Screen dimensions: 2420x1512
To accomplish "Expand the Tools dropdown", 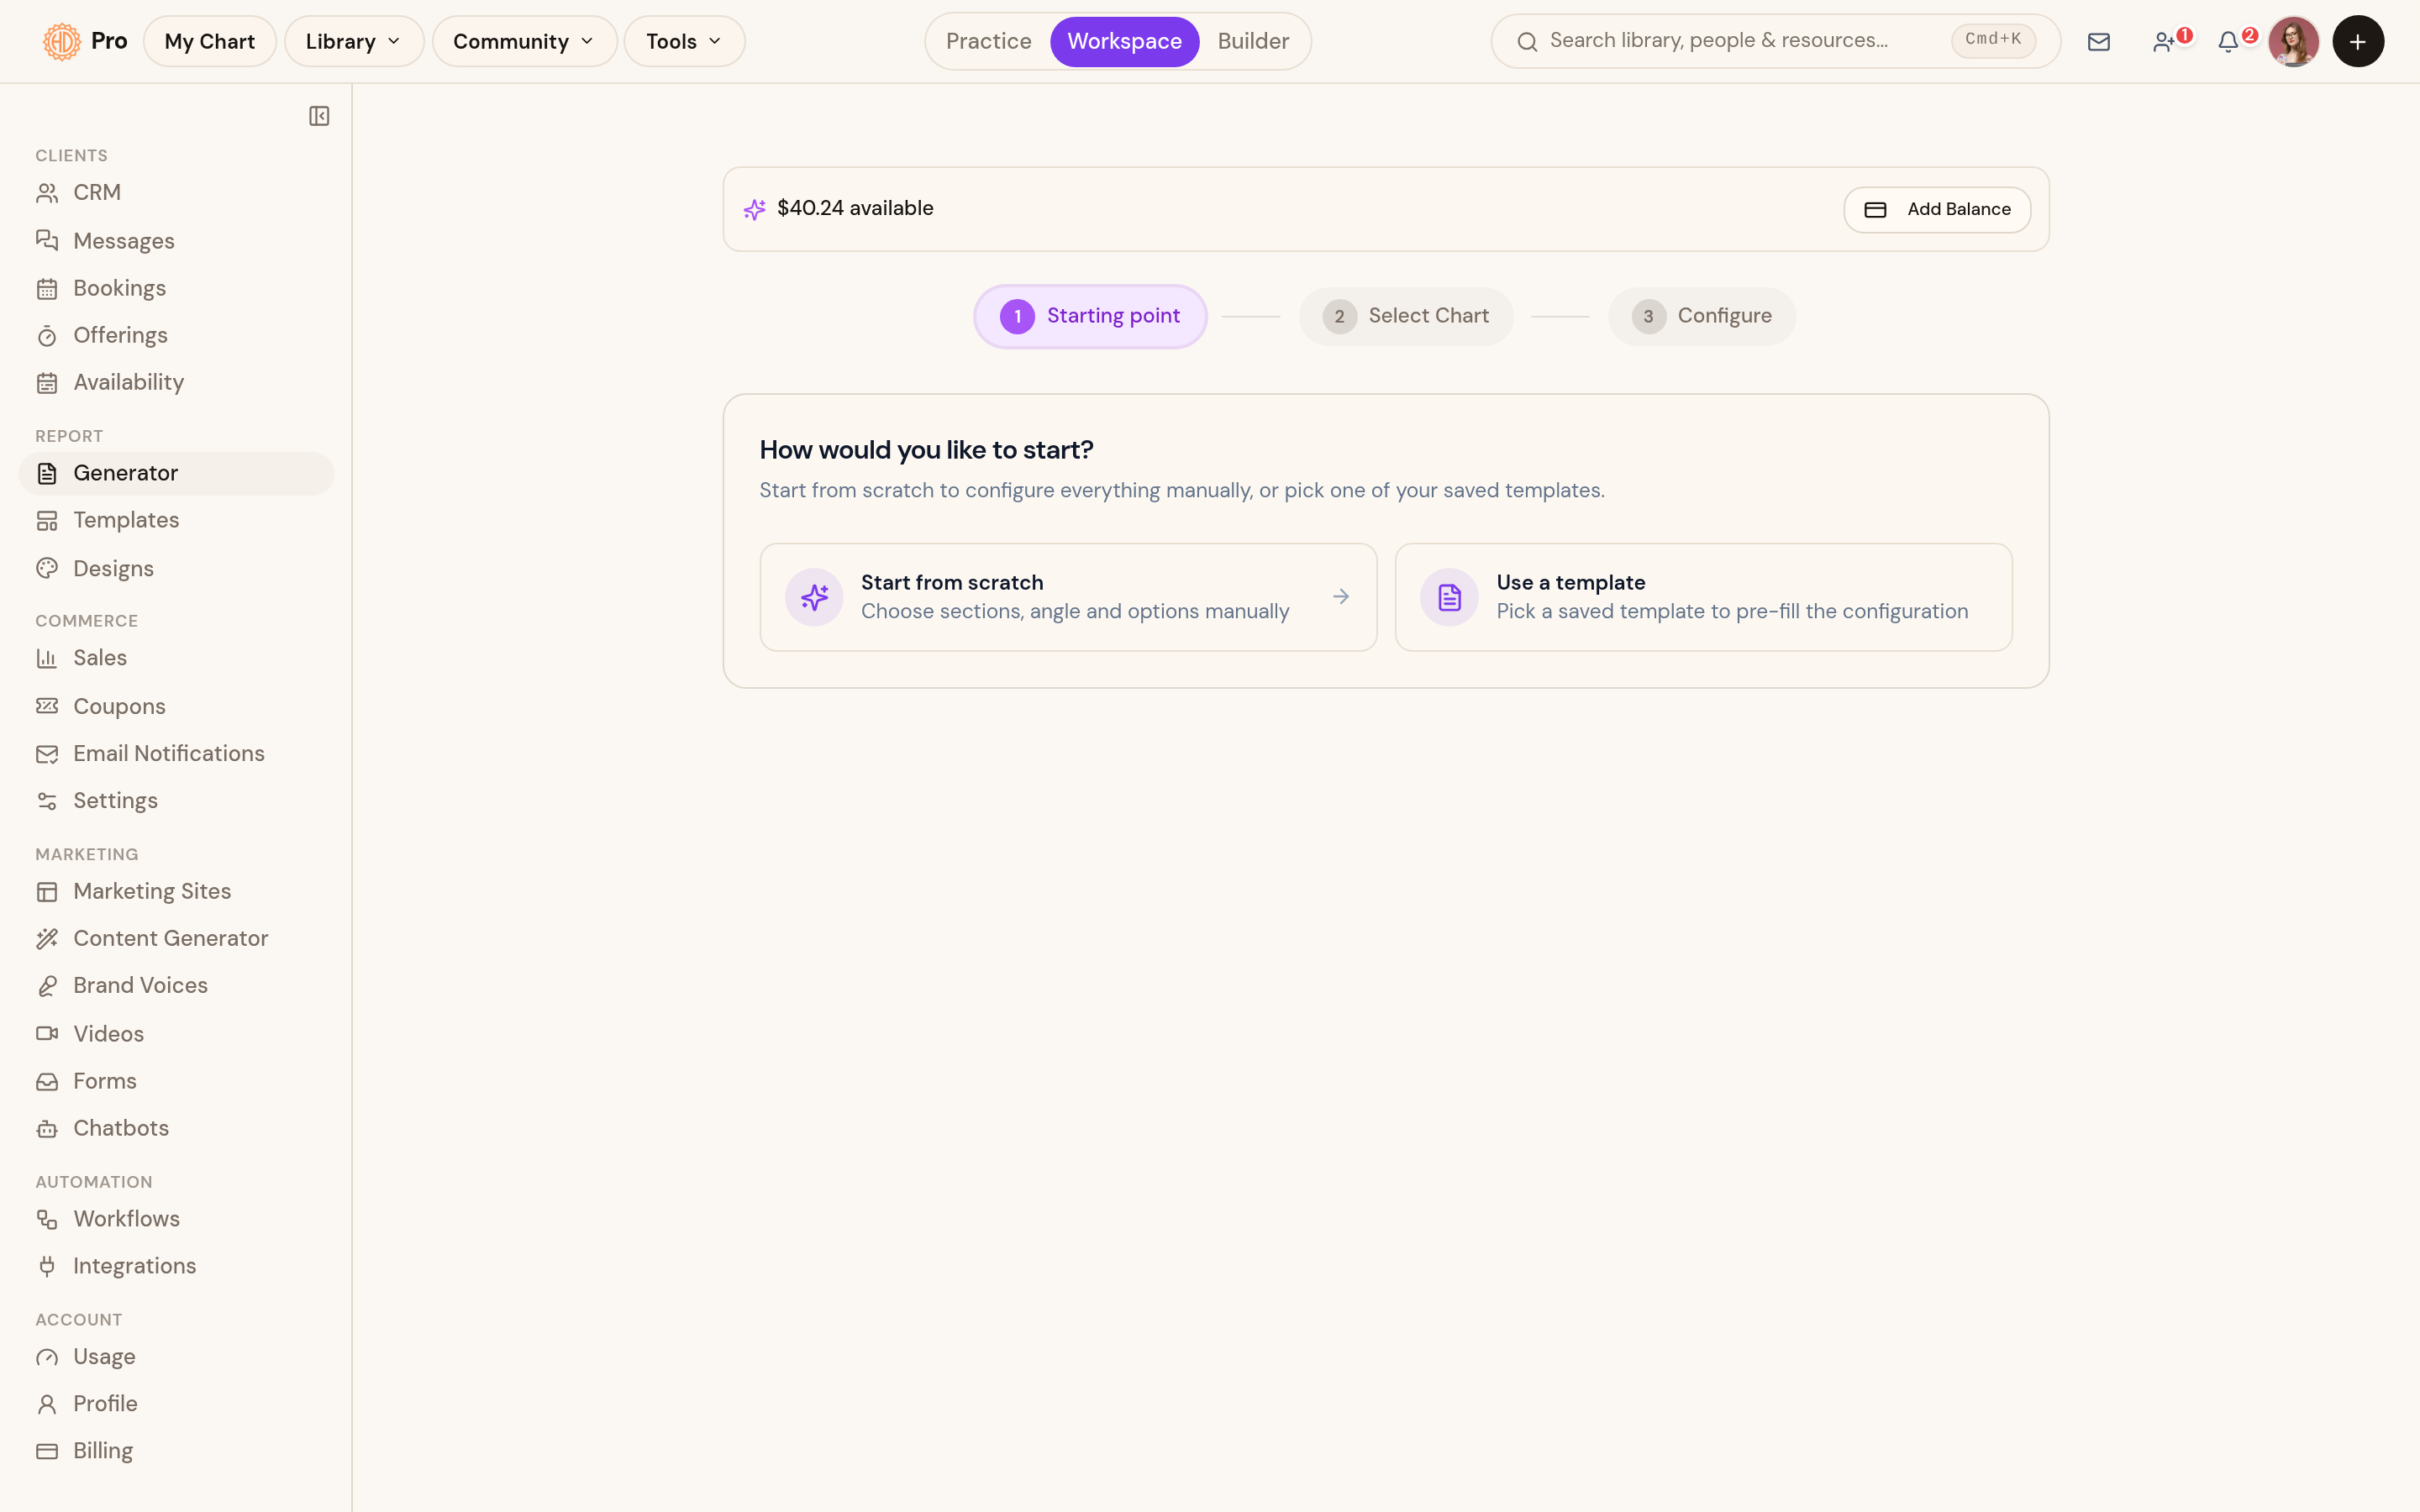I will click(684, 41).
